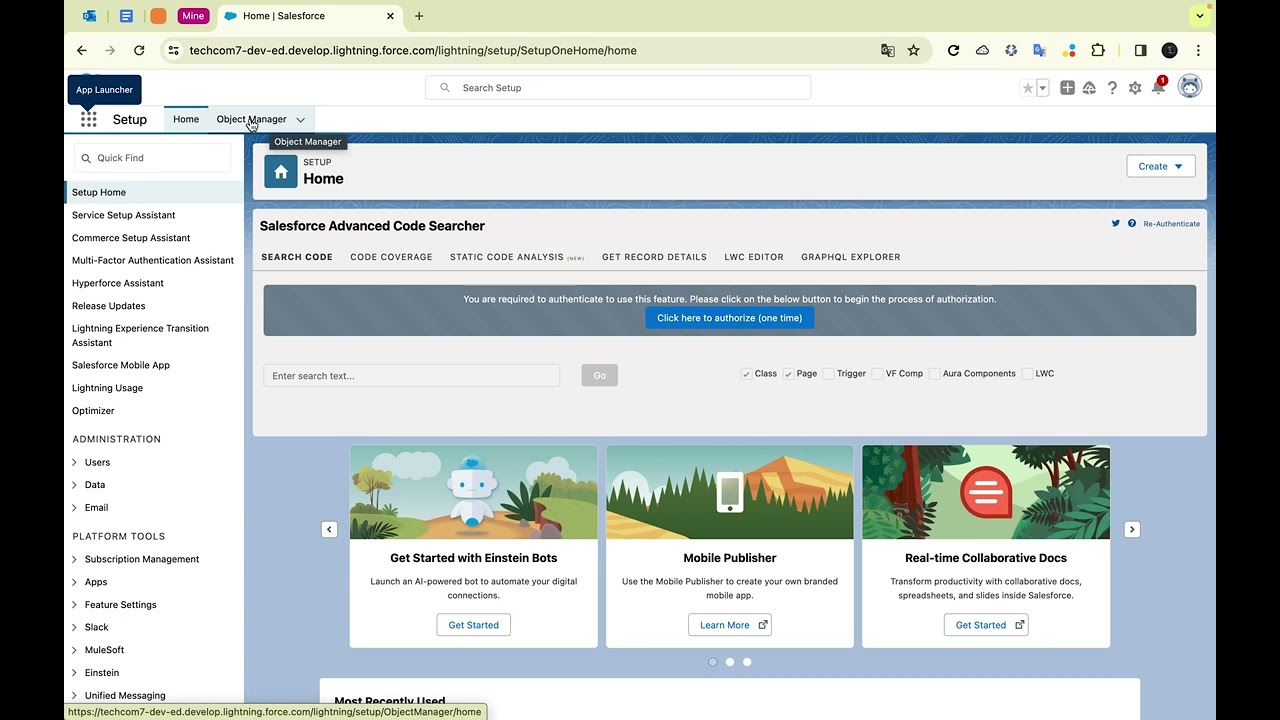The width and height of the screenshot is (1280, 720).
Task: Click the cloud extension icon
Action: 982,50
